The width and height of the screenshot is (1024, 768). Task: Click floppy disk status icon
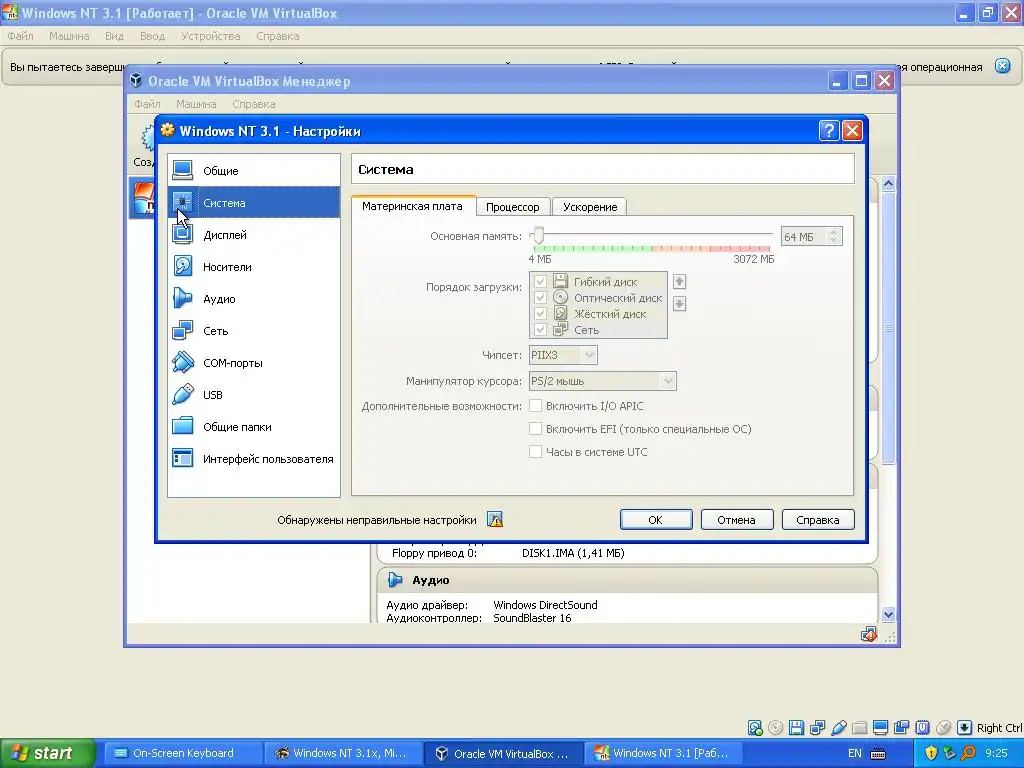pos(796,728)
